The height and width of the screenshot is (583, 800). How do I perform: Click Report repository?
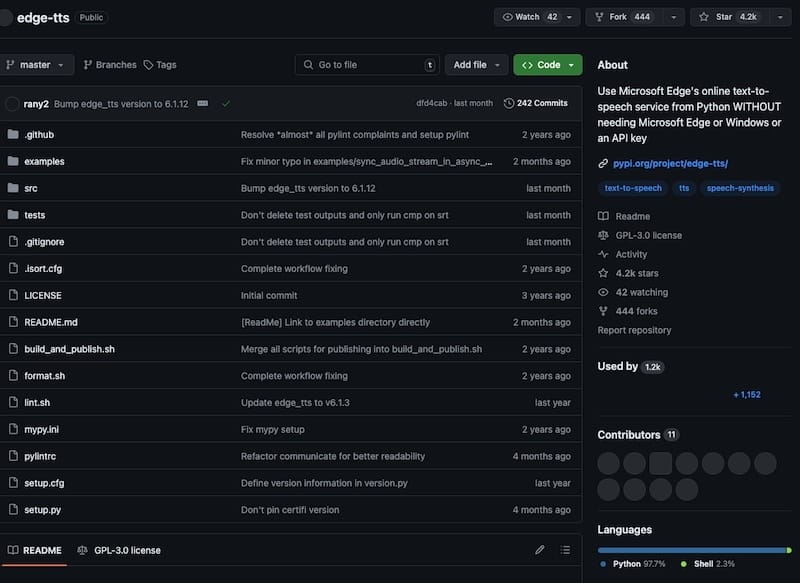click(634, 330)
